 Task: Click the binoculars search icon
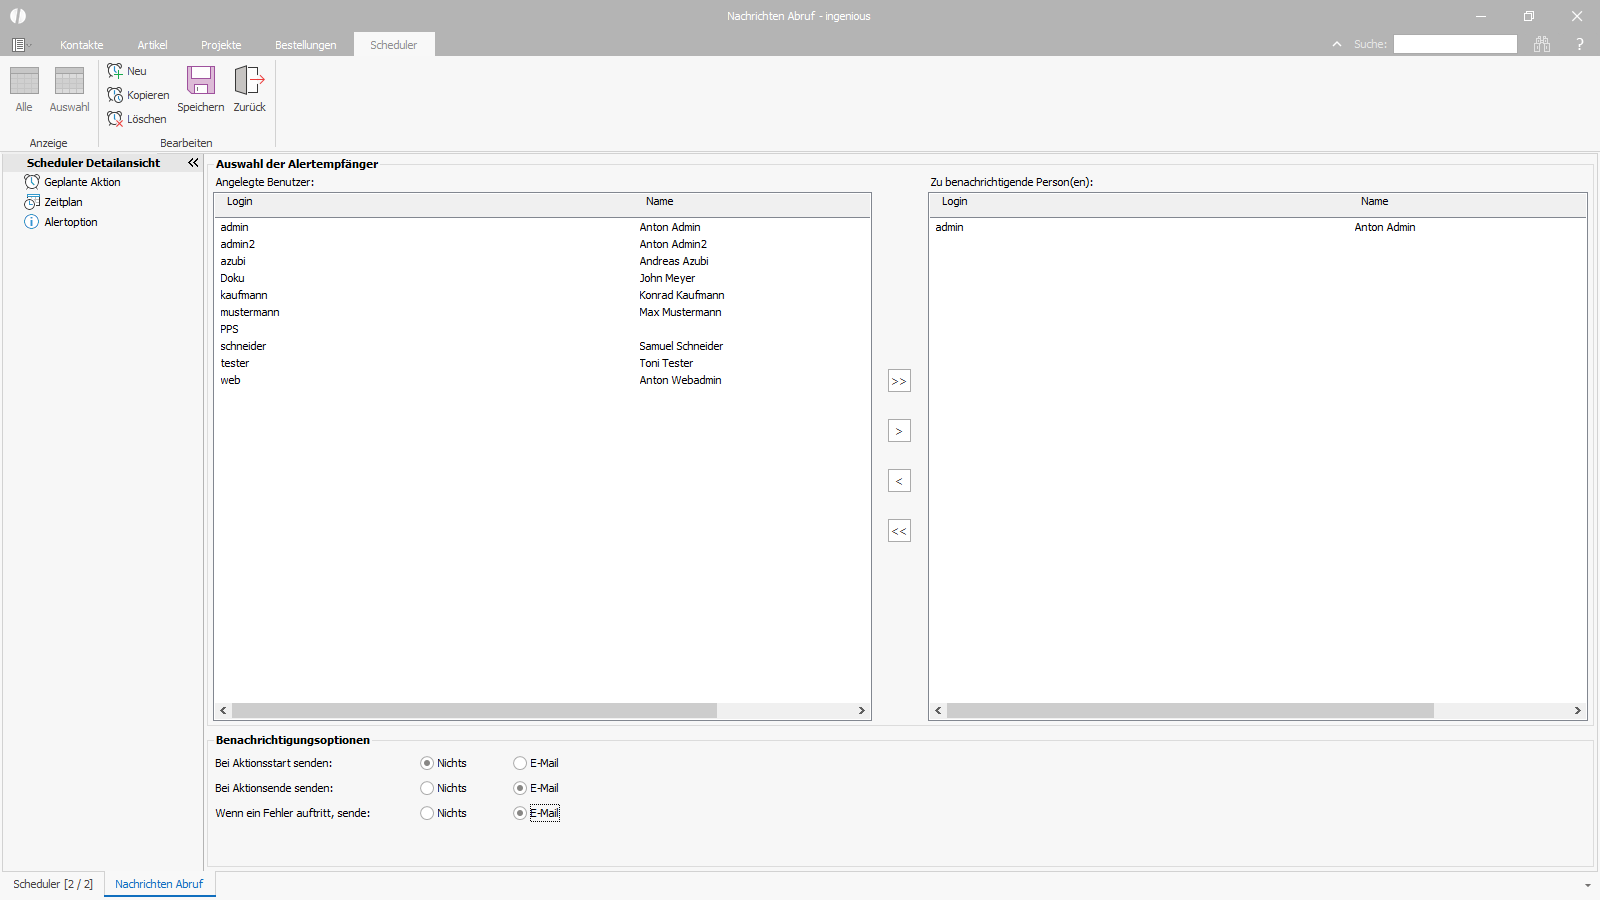pyautogui.click(x=1542, y=44)
